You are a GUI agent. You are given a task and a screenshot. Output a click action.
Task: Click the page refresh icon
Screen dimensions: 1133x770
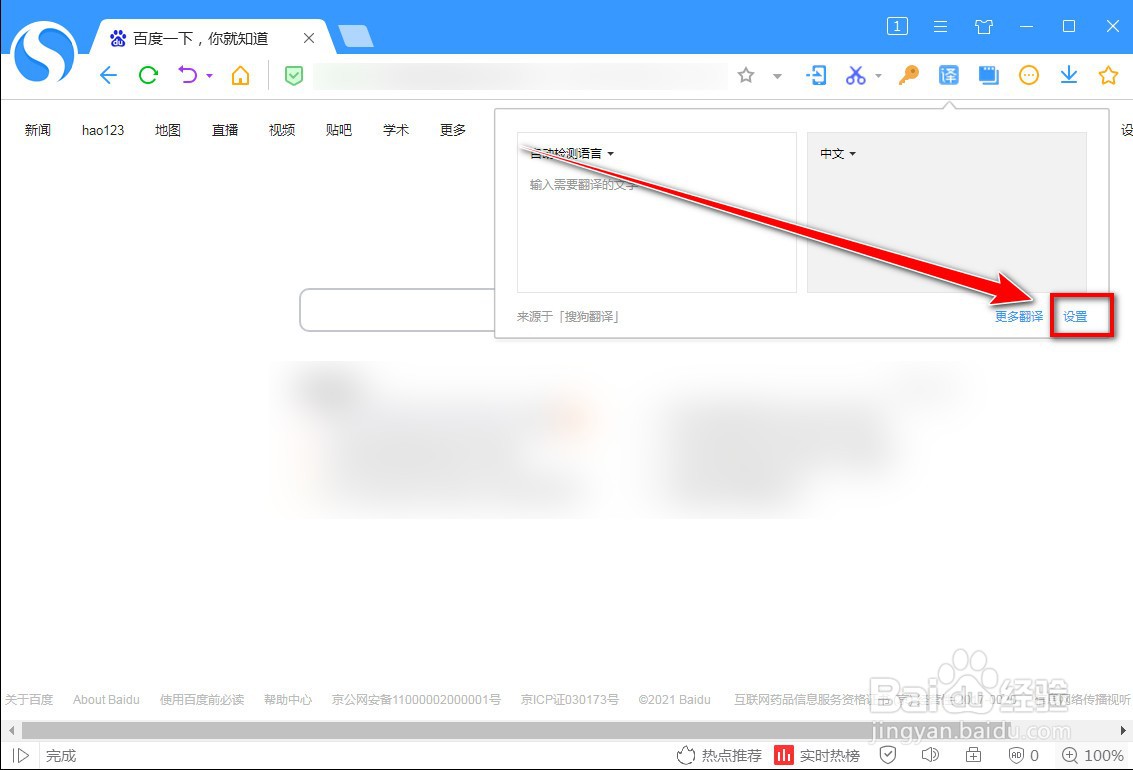coord(148,75)
